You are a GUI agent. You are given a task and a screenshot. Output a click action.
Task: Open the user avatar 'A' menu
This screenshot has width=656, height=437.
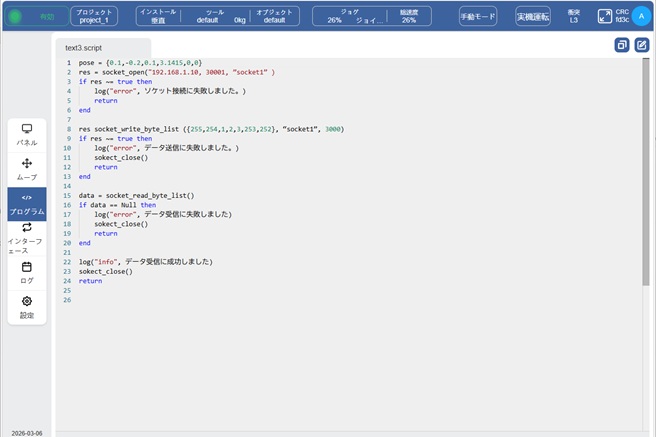point(640,16)
